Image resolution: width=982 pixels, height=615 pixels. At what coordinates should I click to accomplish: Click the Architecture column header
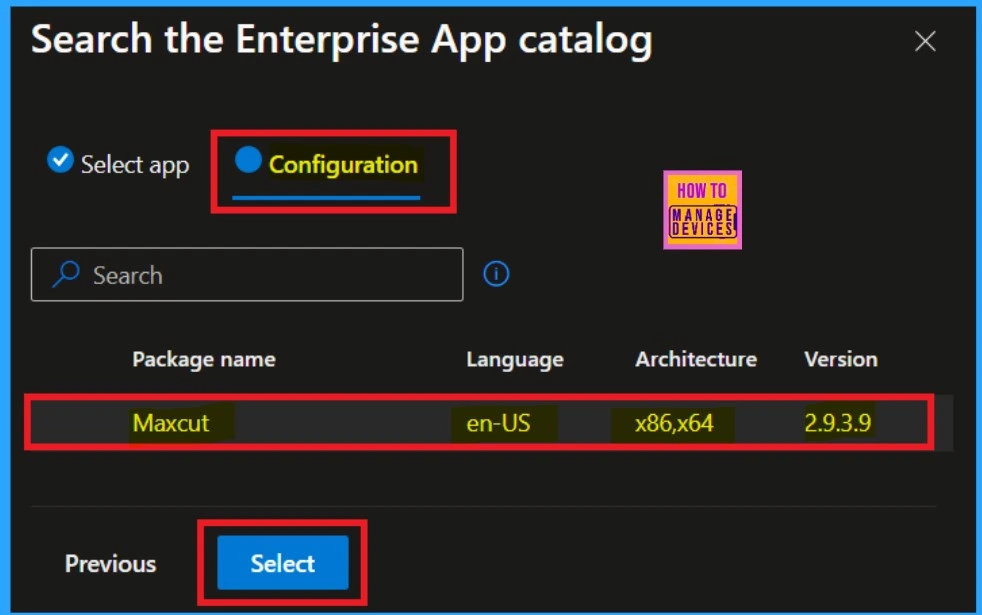tap(696, 359)
